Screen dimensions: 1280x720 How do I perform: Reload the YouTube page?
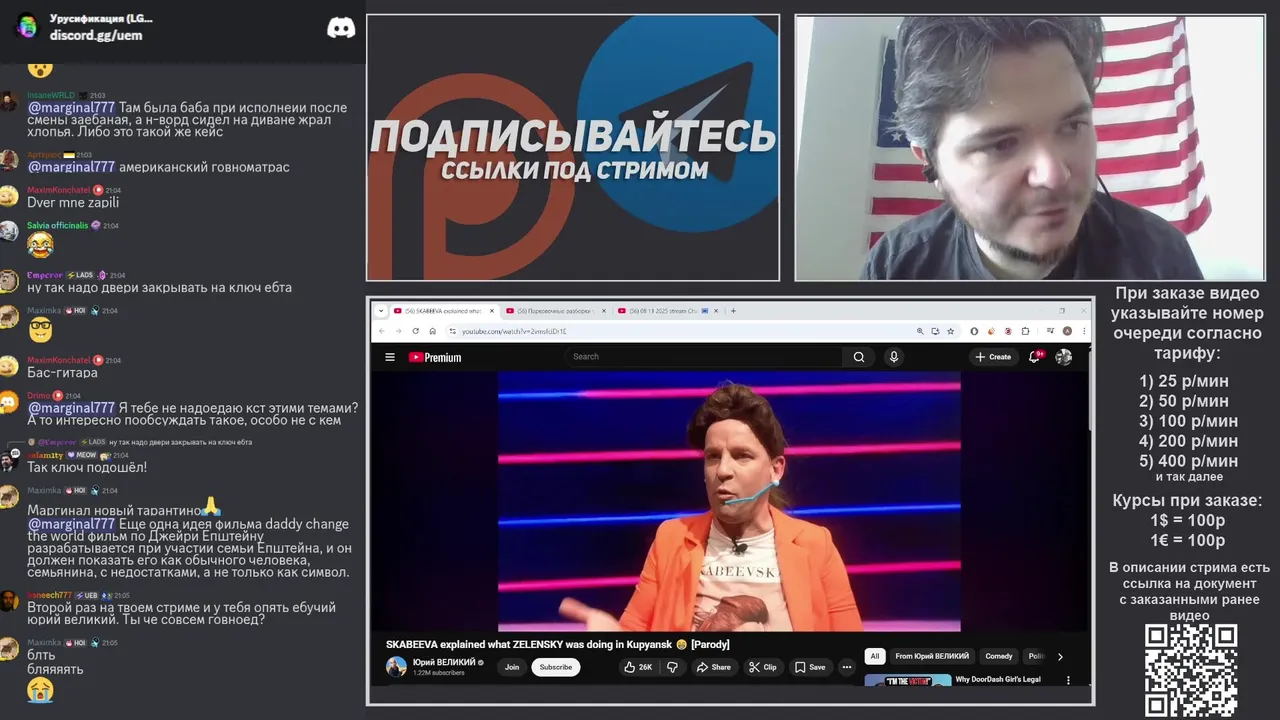[415, 331]
